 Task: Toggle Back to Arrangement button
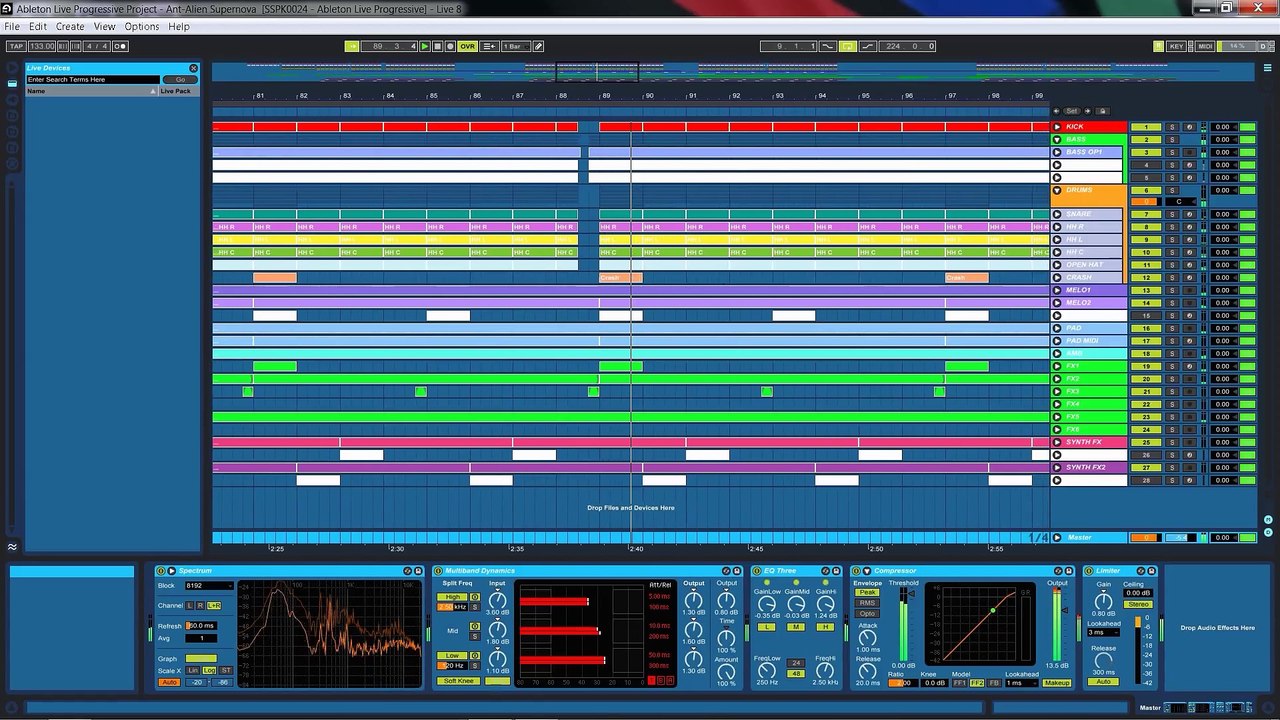[490, 46]
